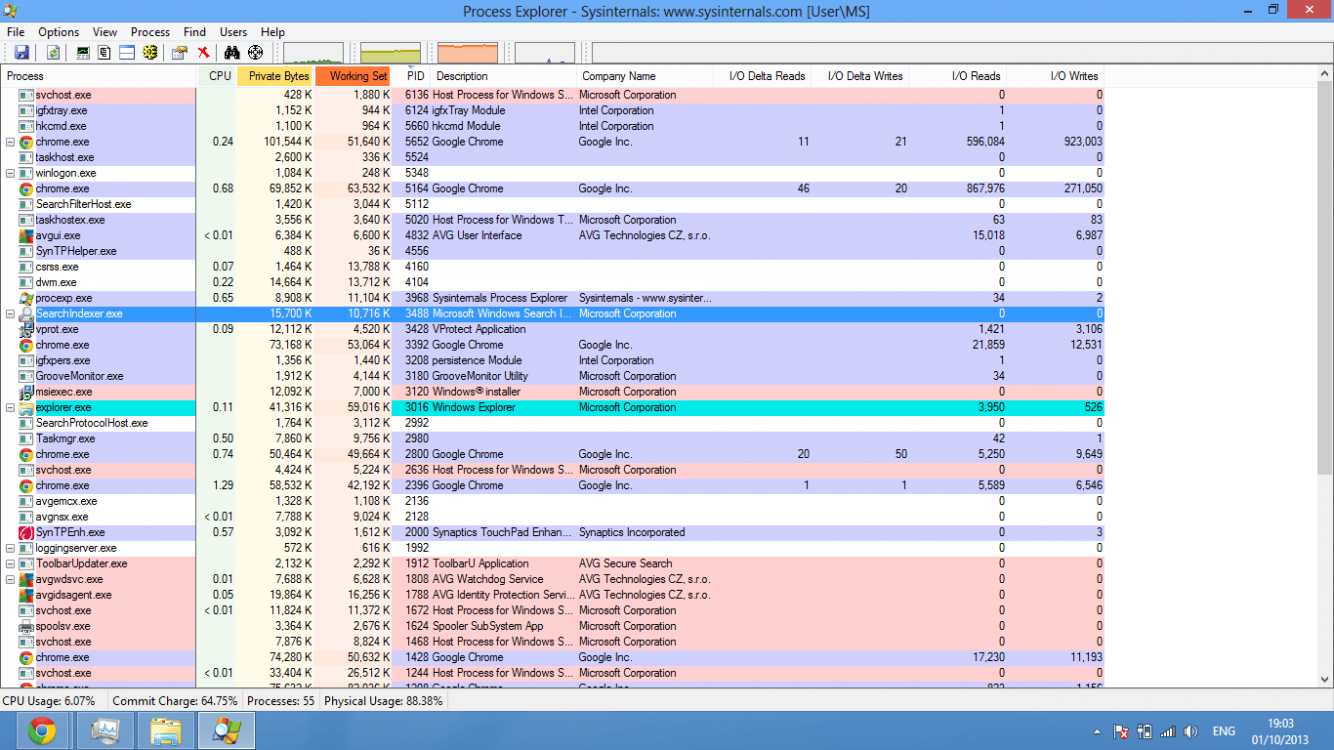
Task: Collapse the explorer.exe tree node
Action: pyautogui.click(x=11, y=407)
